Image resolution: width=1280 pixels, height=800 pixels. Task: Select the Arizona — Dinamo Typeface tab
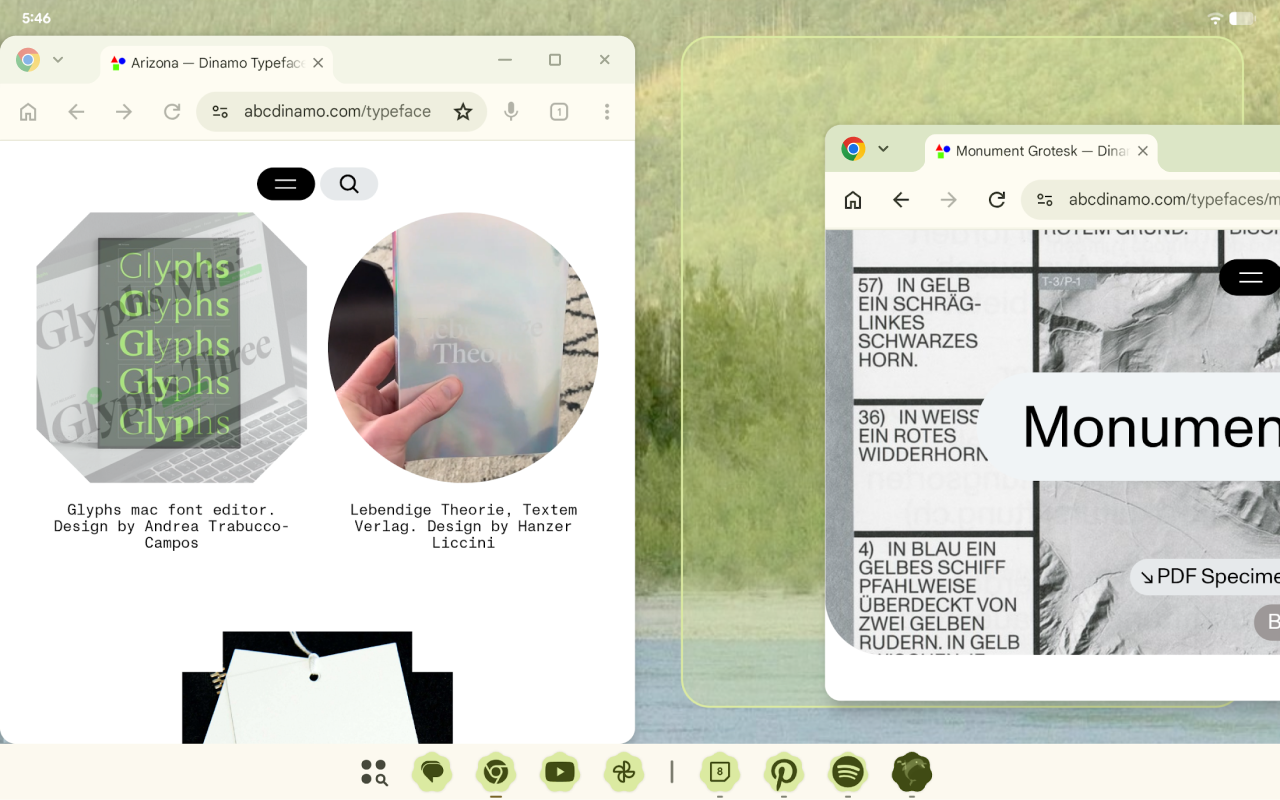tap(216, 63)
